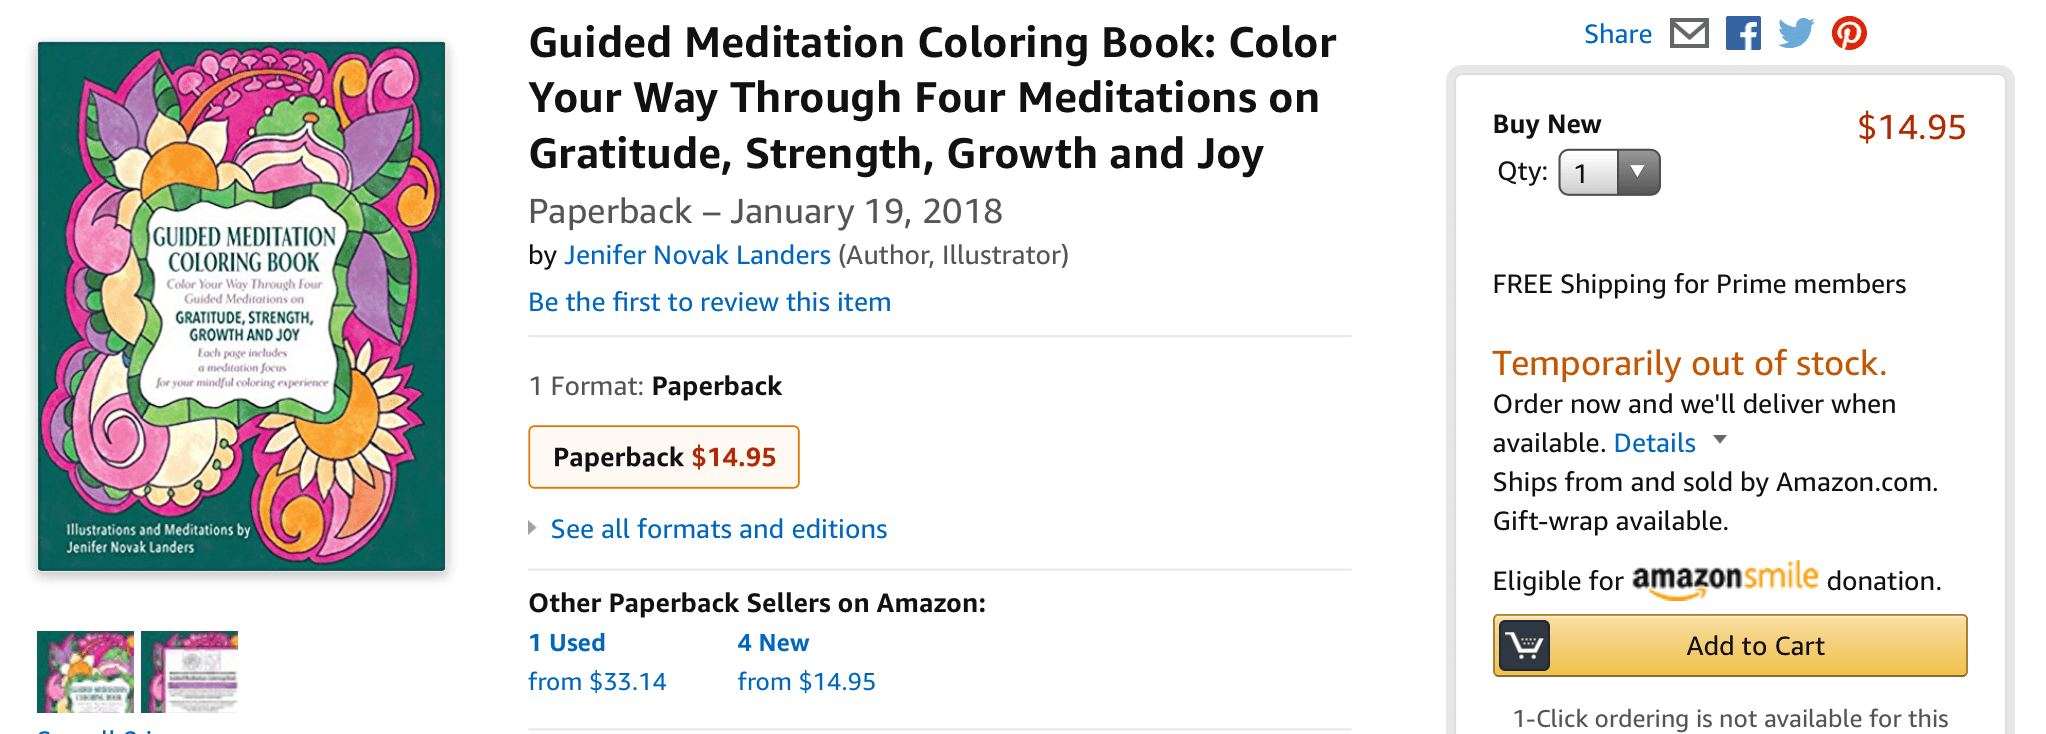Screen dimensions: 2046x734
Task: Share on Pinterest icon
Action: click(x=1849, y=34)
